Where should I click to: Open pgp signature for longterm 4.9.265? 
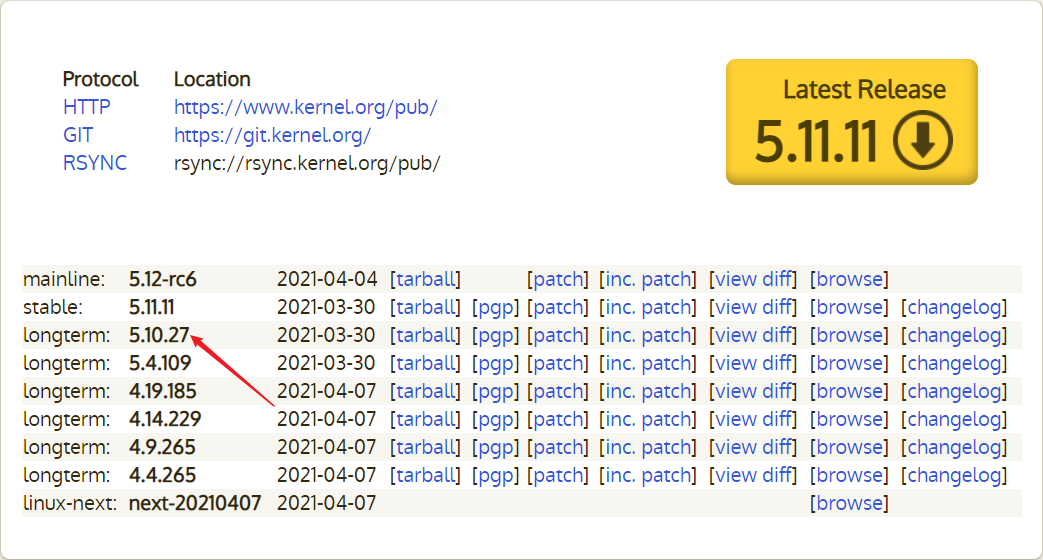pyautogui.click(x=496, y=448)
